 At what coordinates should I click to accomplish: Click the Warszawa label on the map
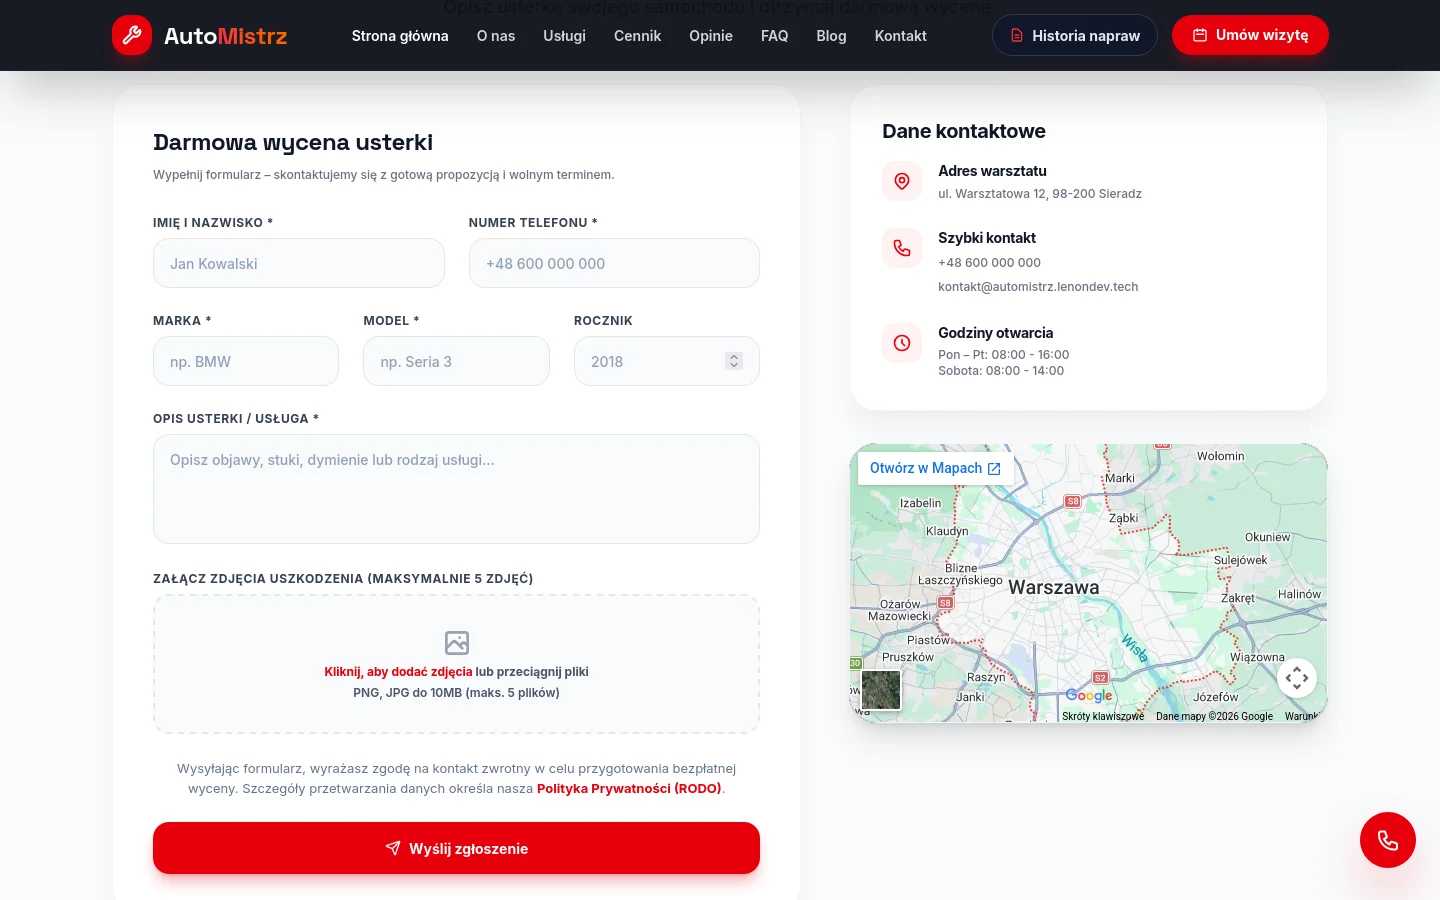1054,587
